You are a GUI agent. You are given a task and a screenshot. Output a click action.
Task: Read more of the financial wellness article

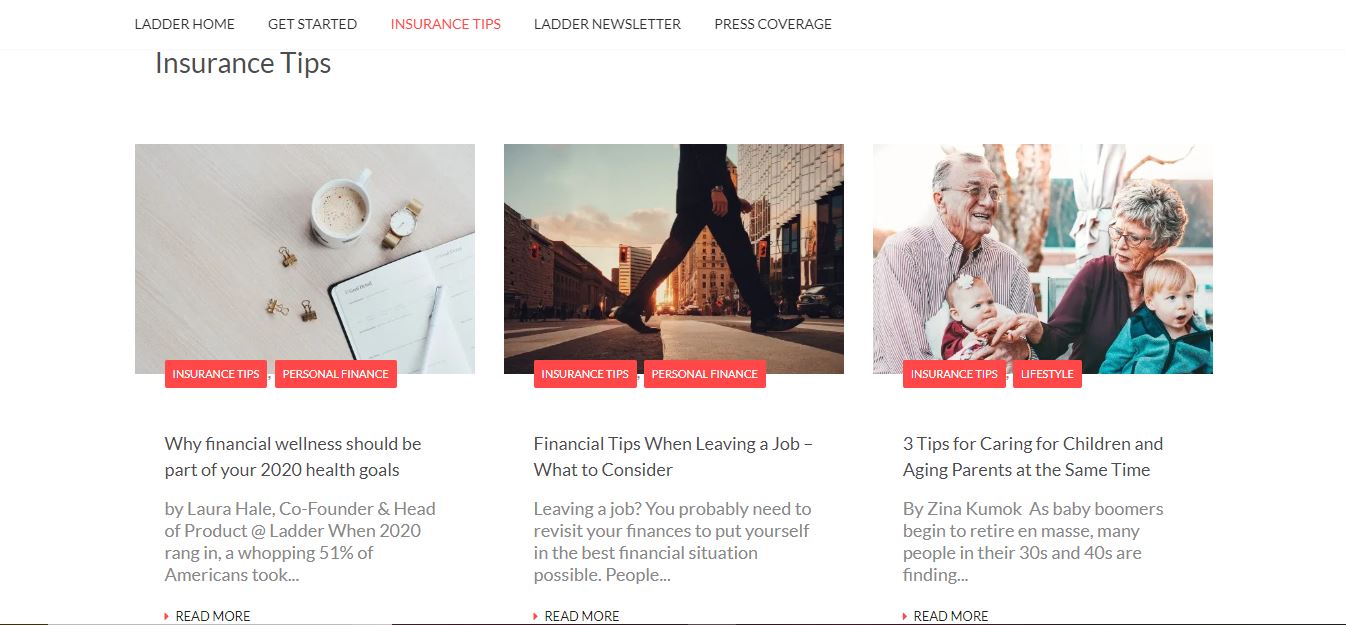tap(208, 616)
